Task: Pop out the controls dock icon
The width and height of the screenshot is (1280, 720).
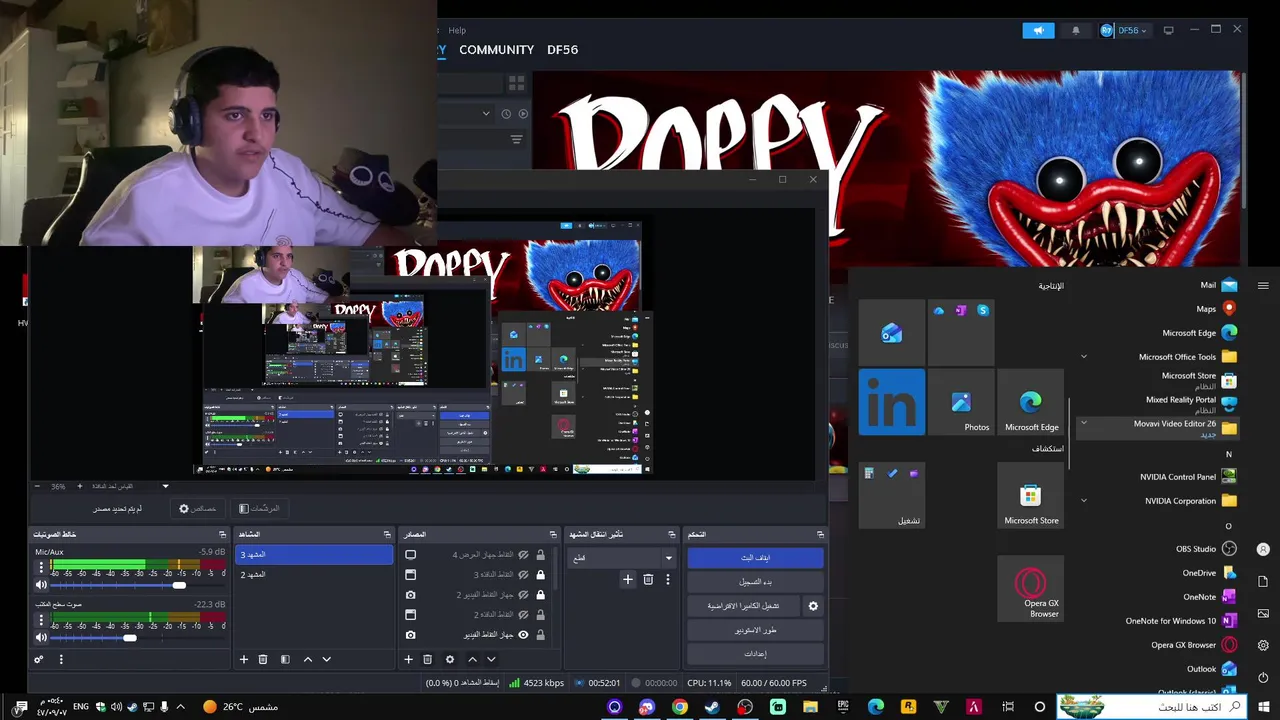Action: (820, 534)
